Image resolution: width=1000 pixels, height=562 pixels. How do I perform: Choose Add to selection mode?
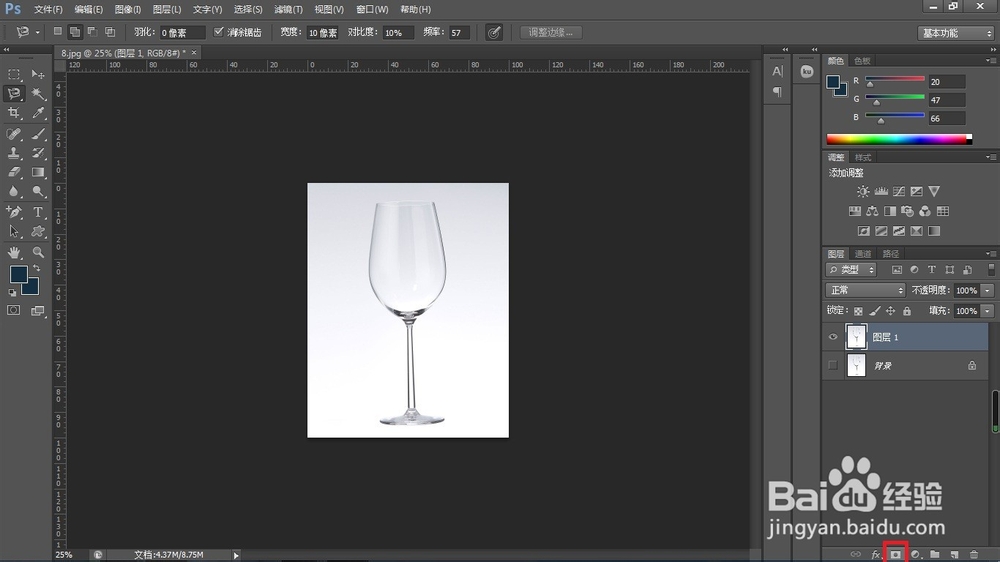[75, 31]
